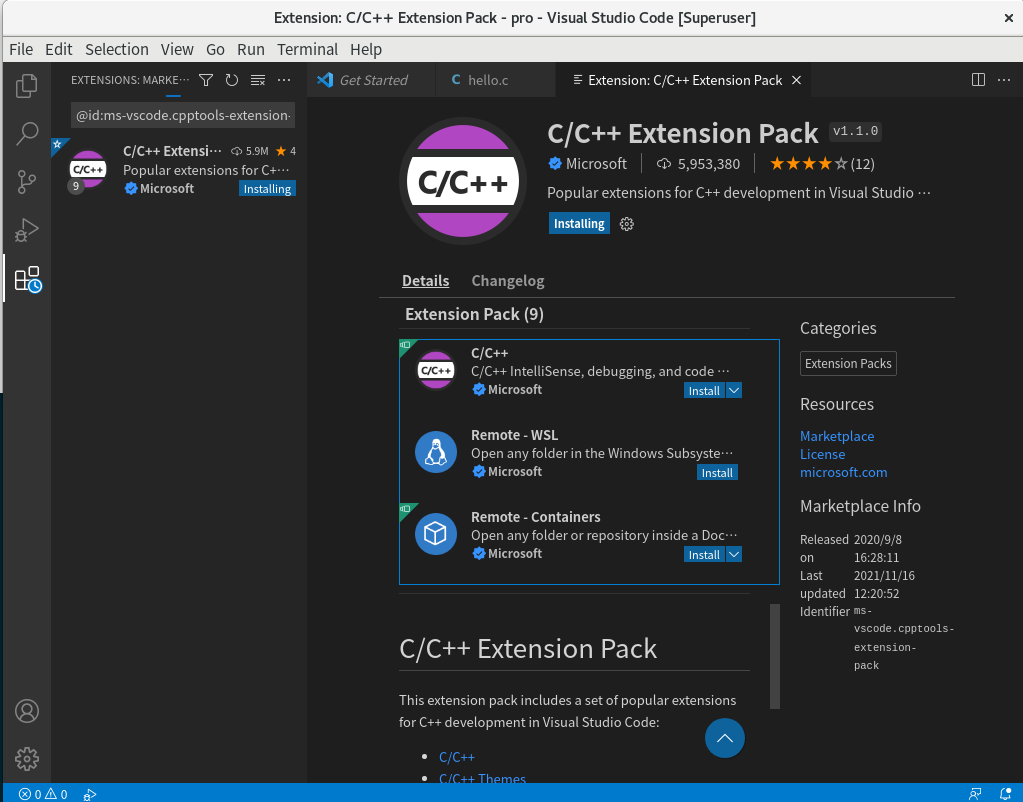Open the View menu

coord(177,50)
